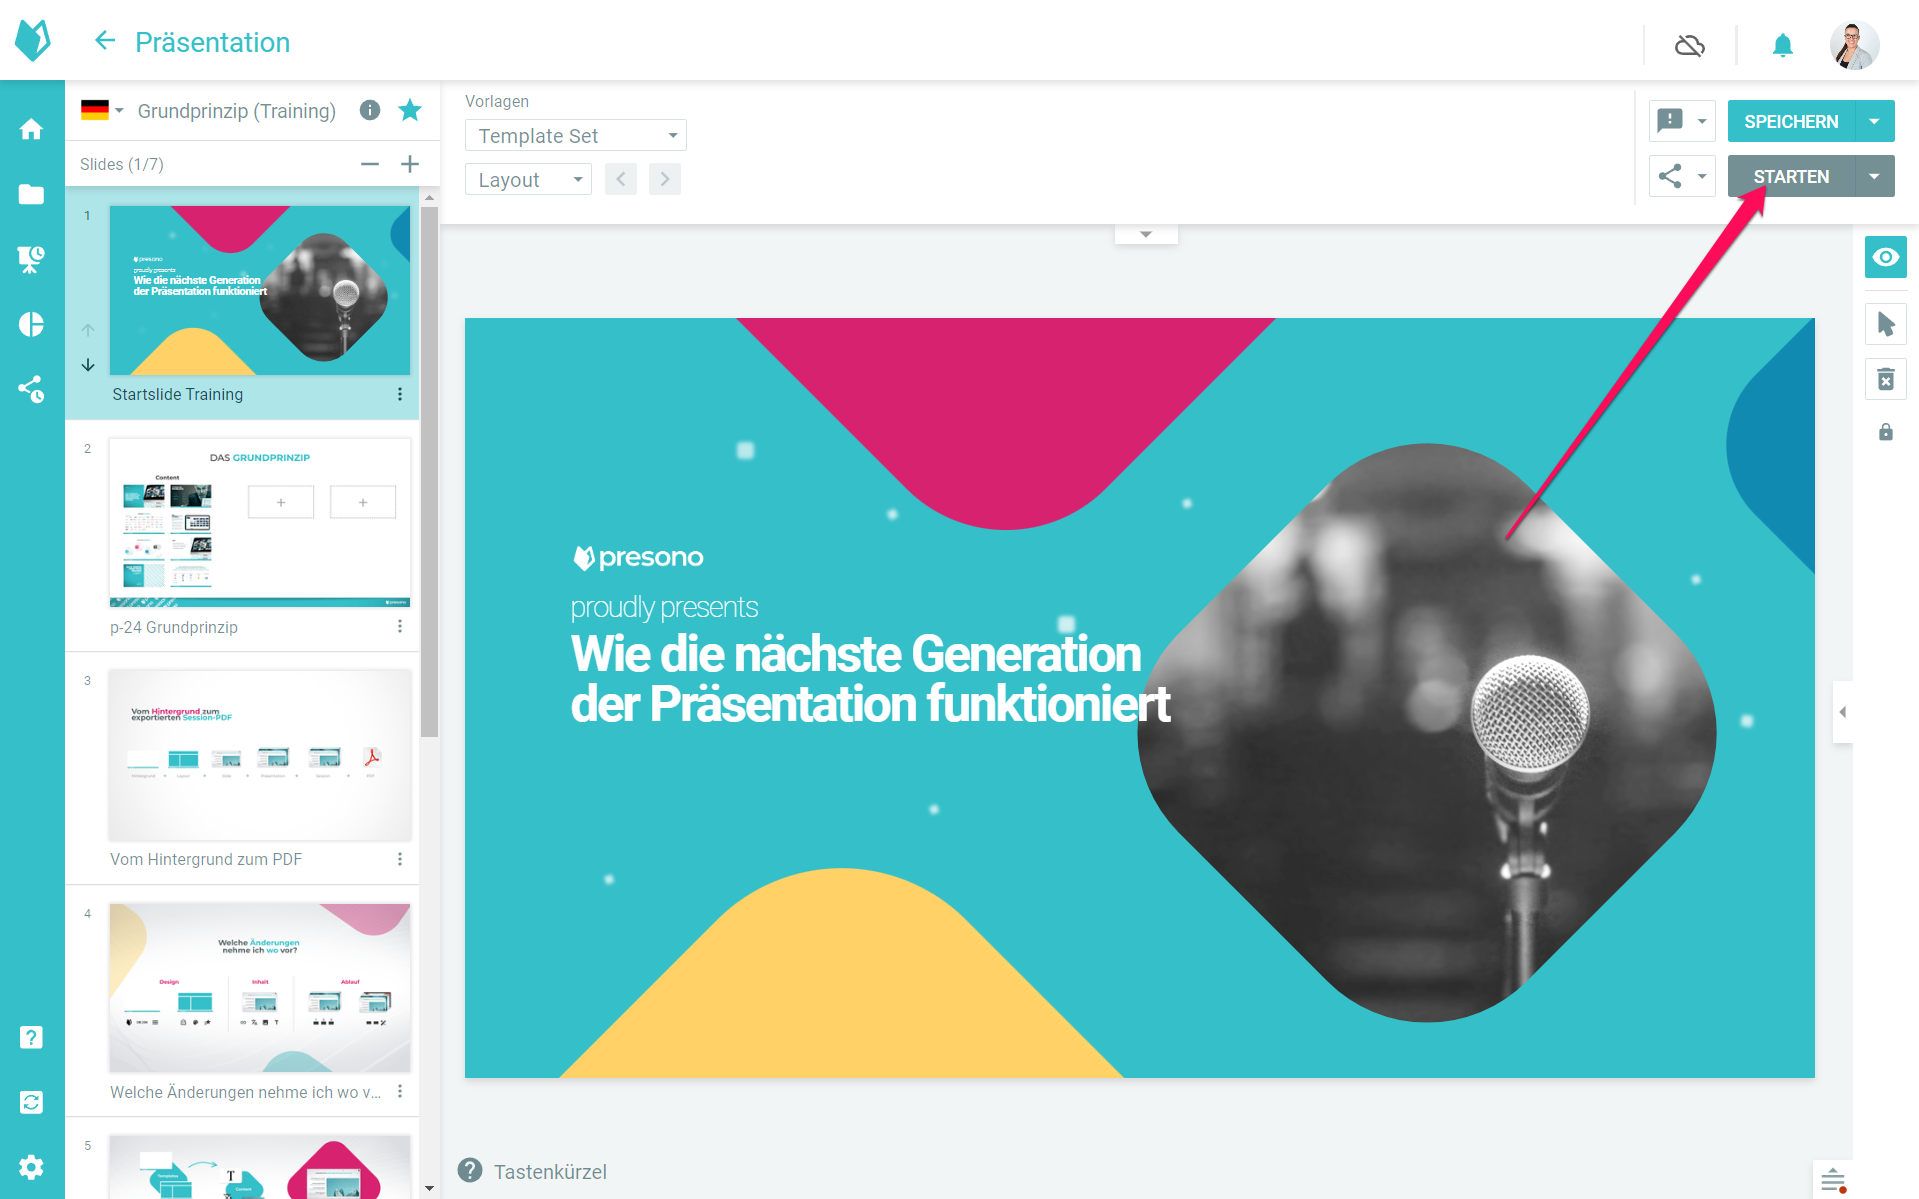Click the cloud offline status icon
This screenshot has height=1199, width=1919.
(x=1689, y=45)
